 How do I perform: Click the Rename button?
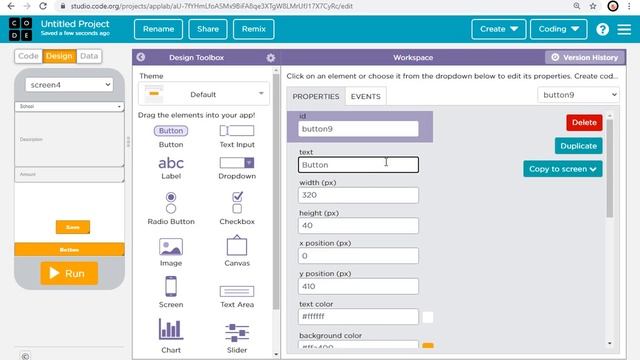(158, 29)
